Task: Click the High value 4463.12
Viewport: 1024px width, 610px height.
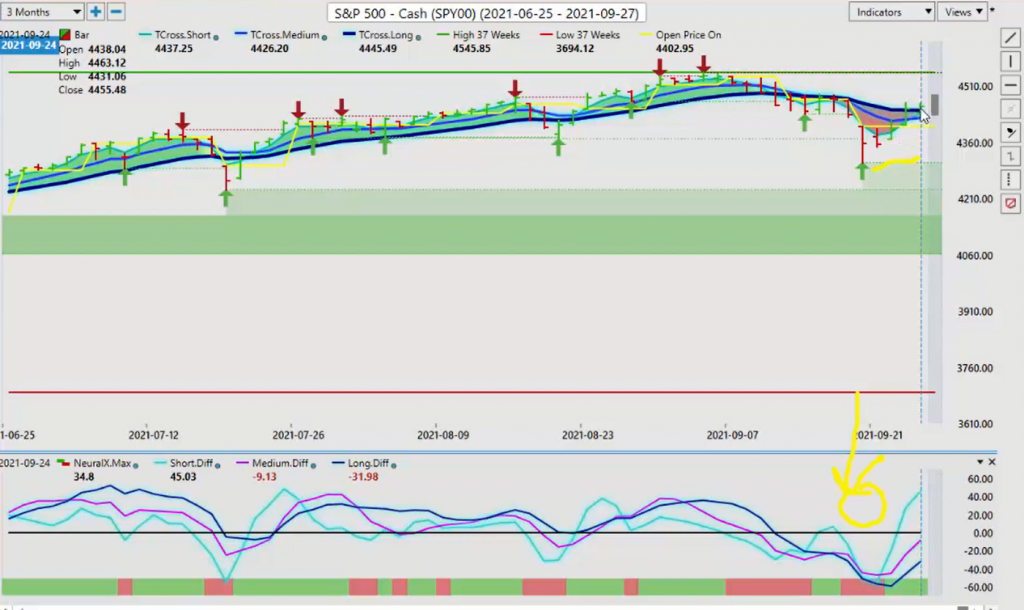Action: 107,63
